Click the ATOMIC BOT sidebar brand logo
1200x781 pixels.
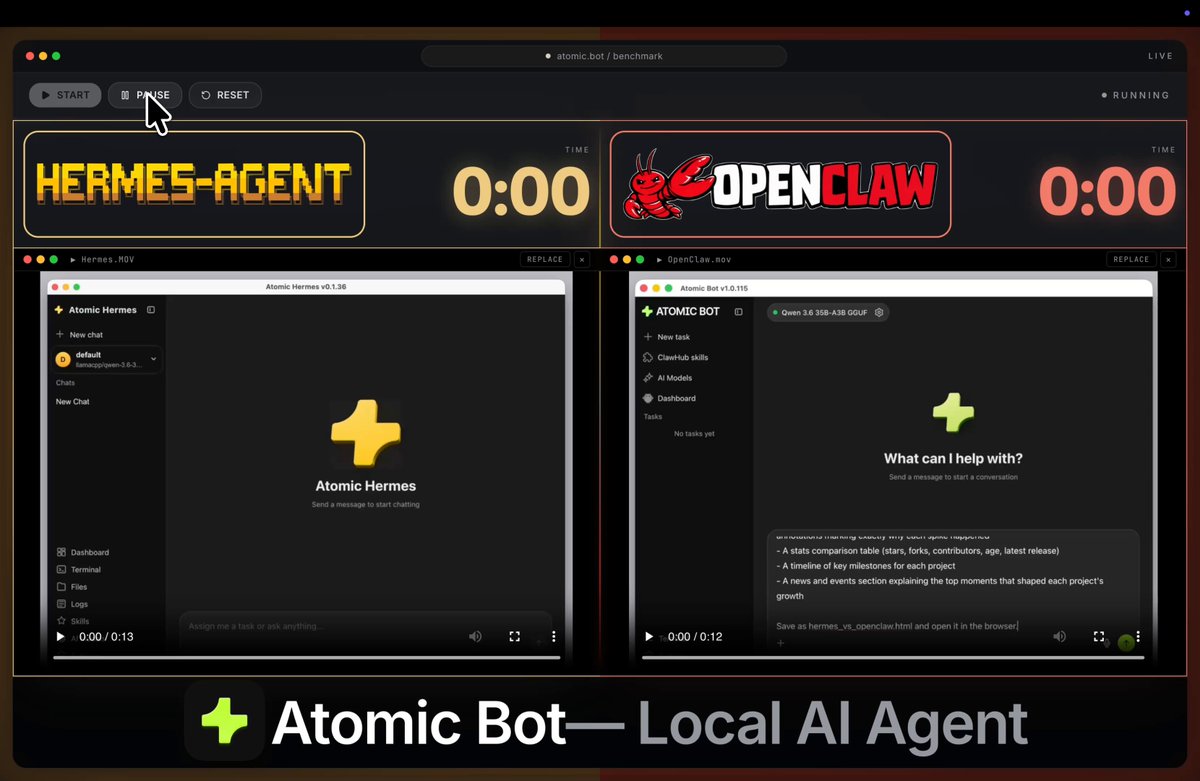click(x=680, y=311)
